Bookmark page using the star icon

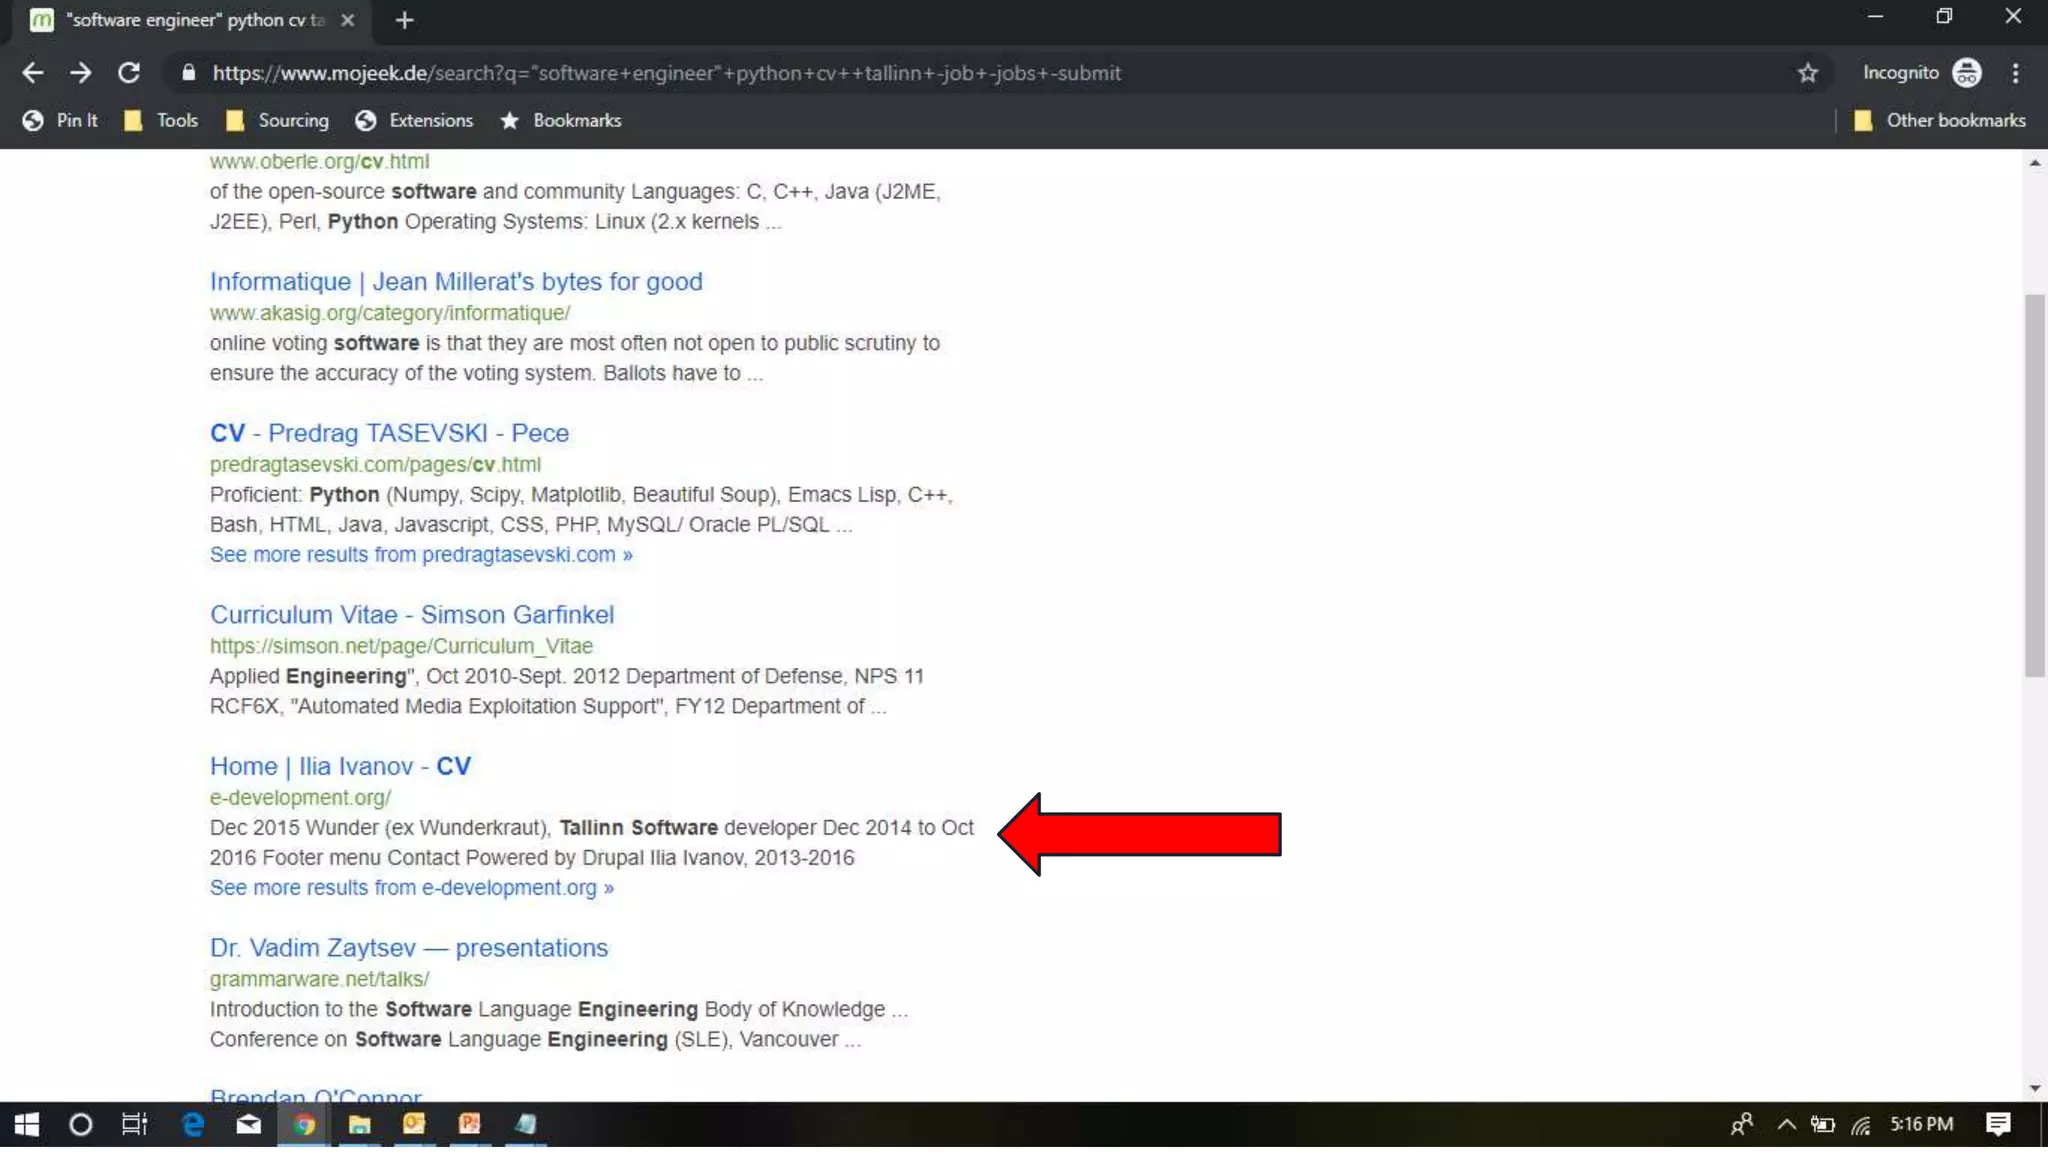coord(1807,73)
